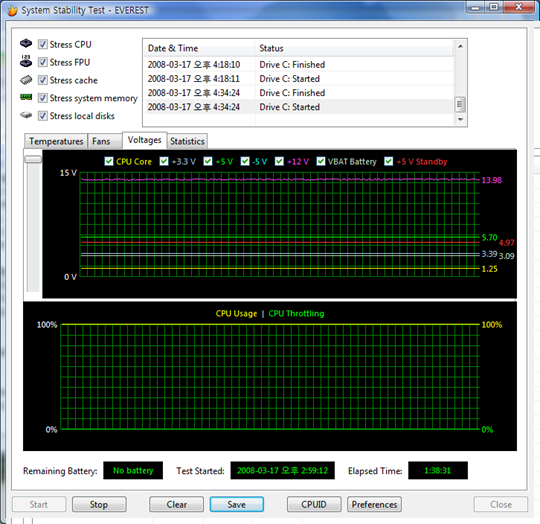Open Preferences
This screenshot has width=540, height=524.
coord(374,504)
